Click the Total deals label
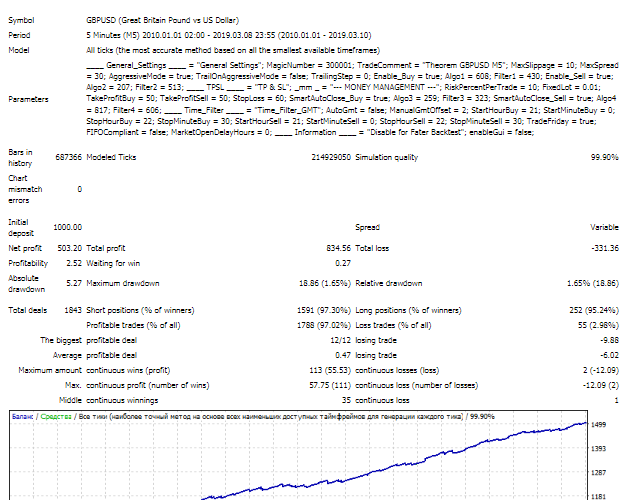Viewport: 625px width, 500px height. tap(28, 310)
